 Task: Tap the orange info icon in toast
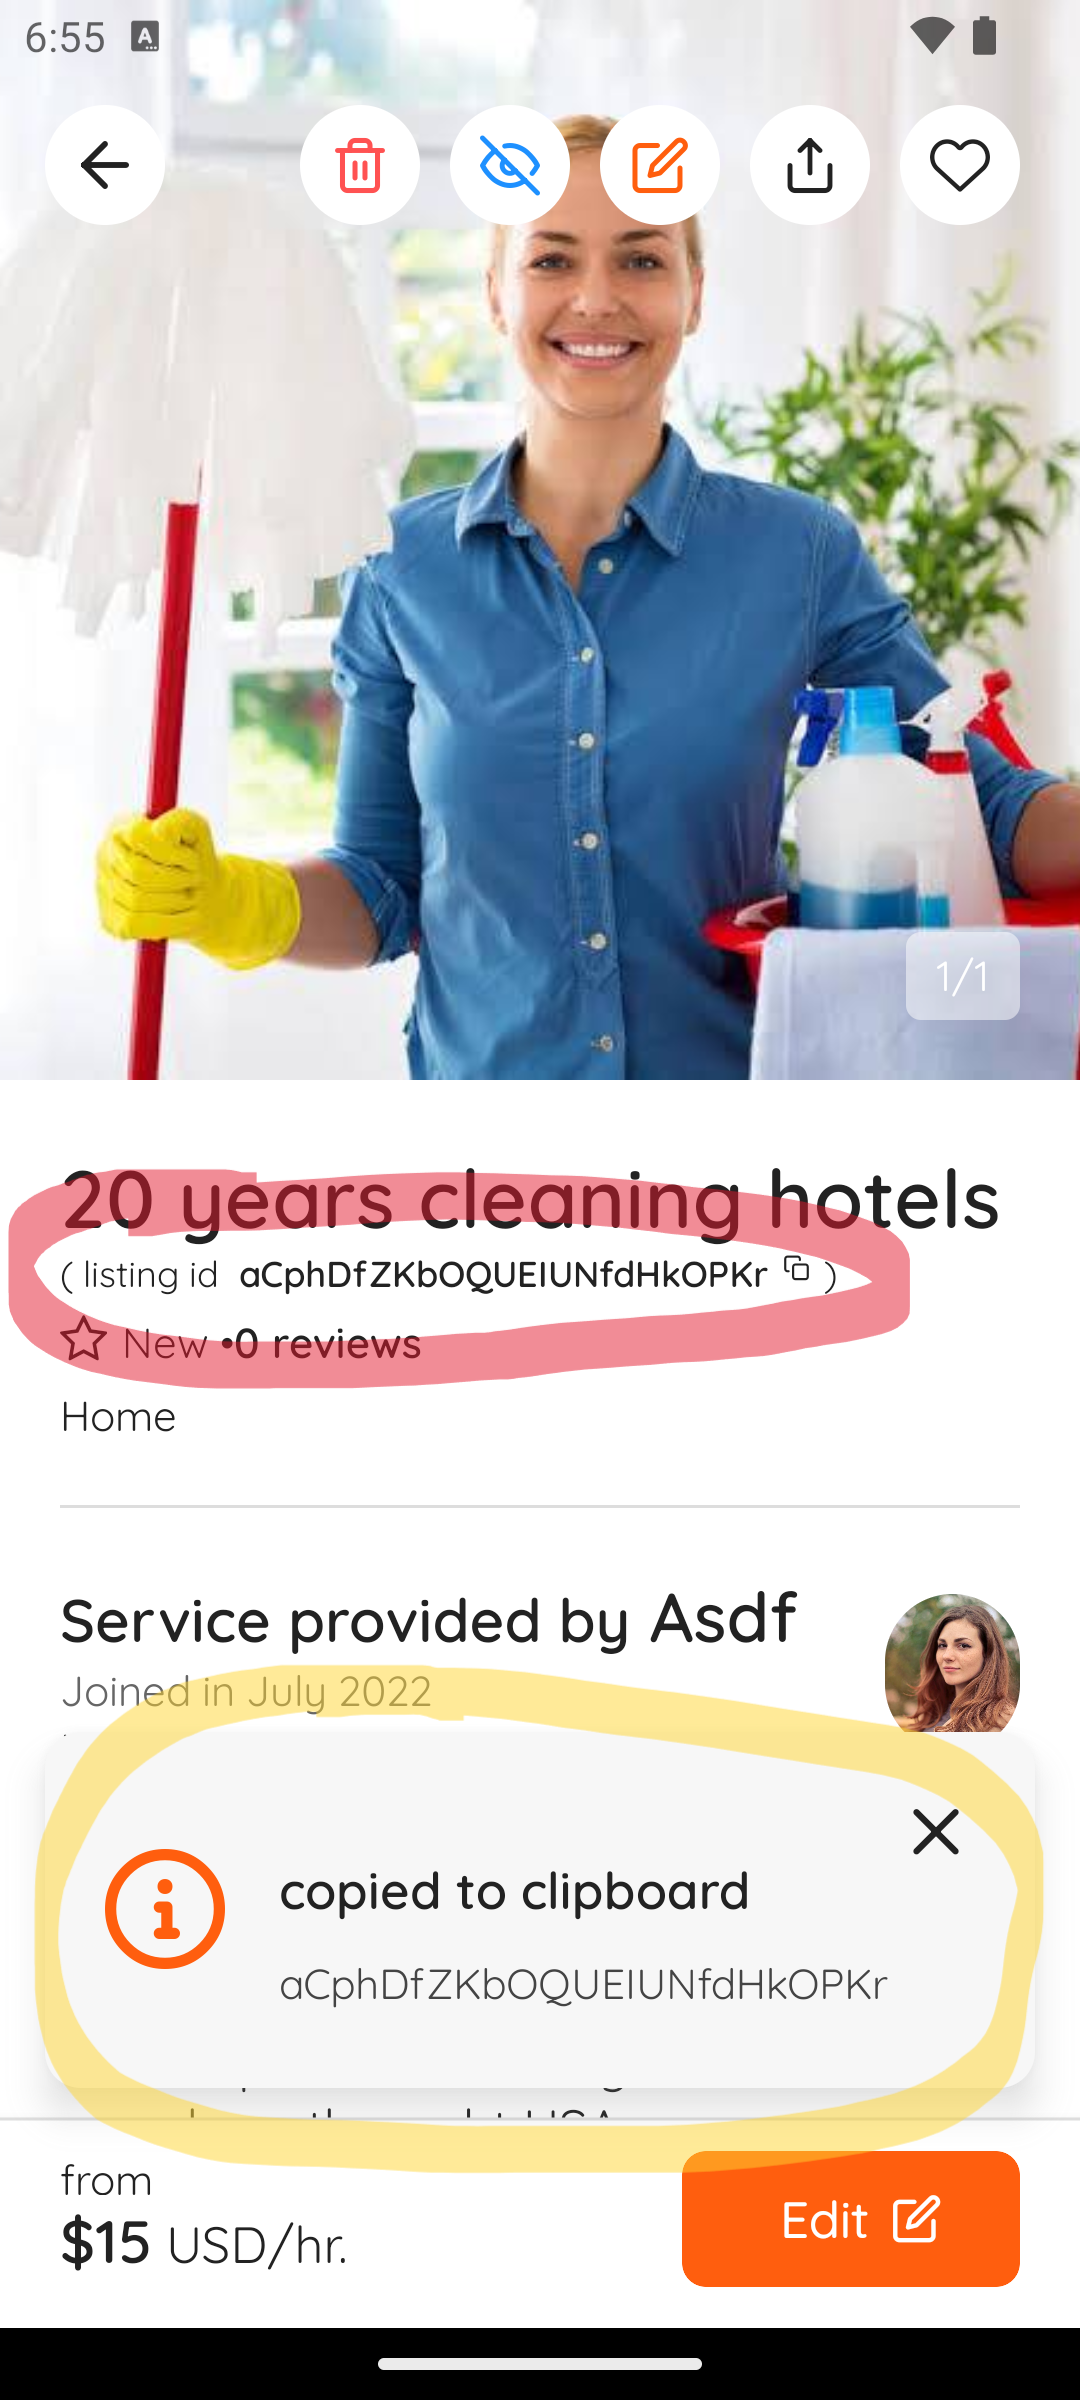165,1909
